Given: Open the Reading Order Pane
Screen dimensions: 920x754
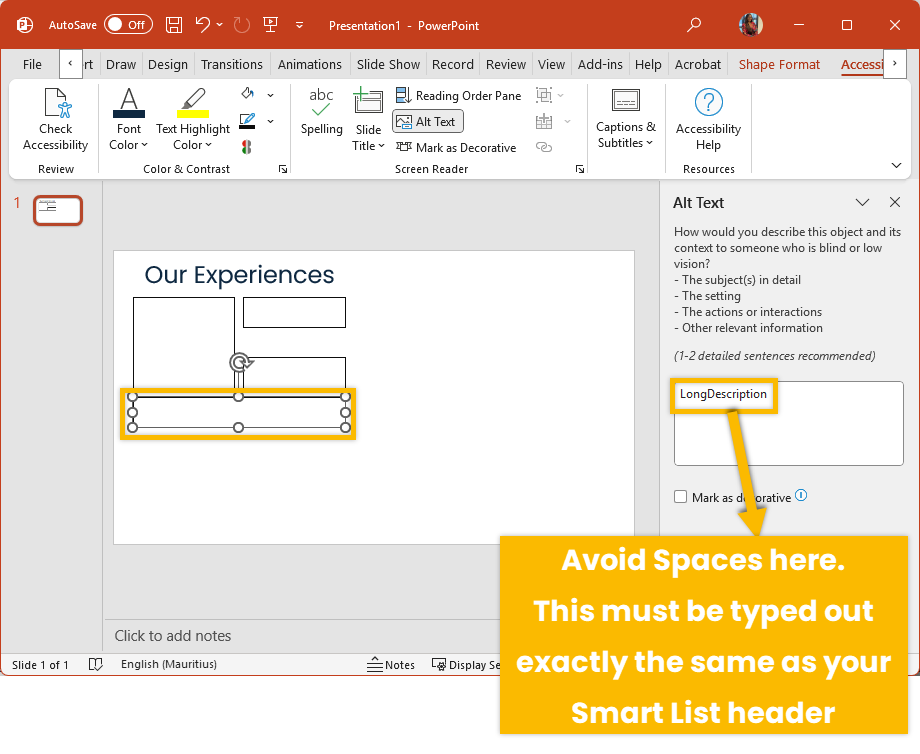Looking at the screenshot, I should click(x=459, y=95).
